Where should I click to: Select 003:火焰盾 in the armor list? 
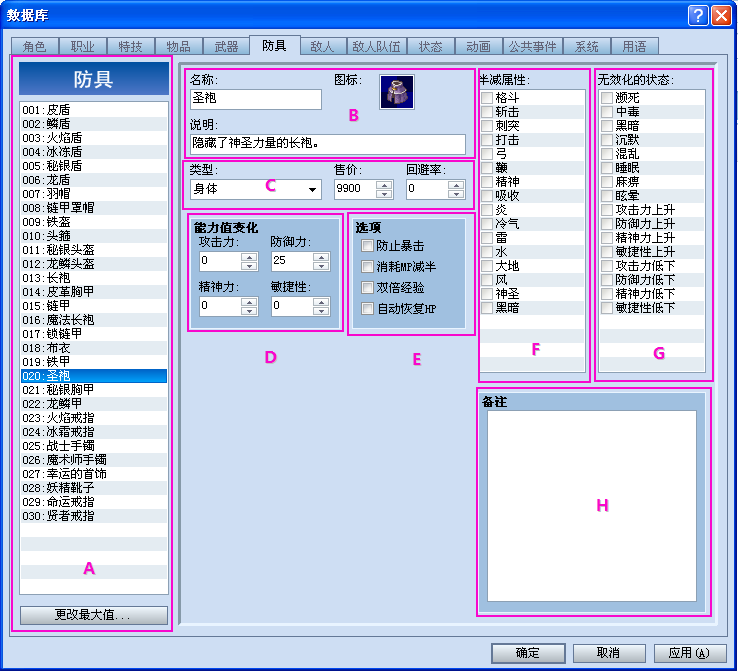[94, 138]
